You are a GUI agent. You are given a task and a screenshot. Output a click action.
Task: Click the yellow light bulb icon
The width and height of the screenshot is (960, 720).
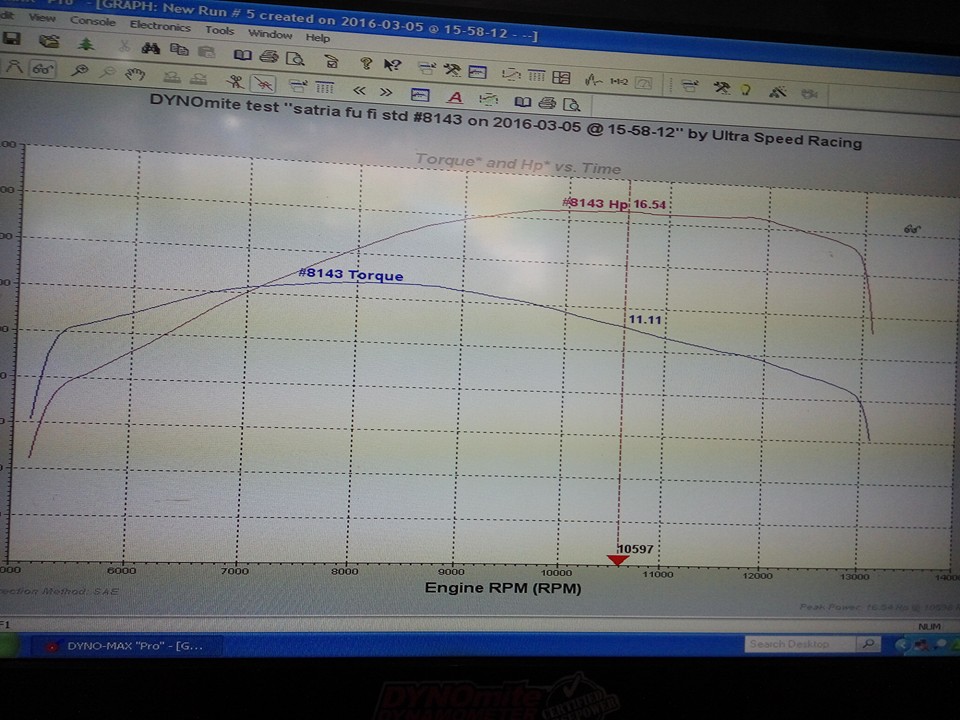tap(746, 89)
